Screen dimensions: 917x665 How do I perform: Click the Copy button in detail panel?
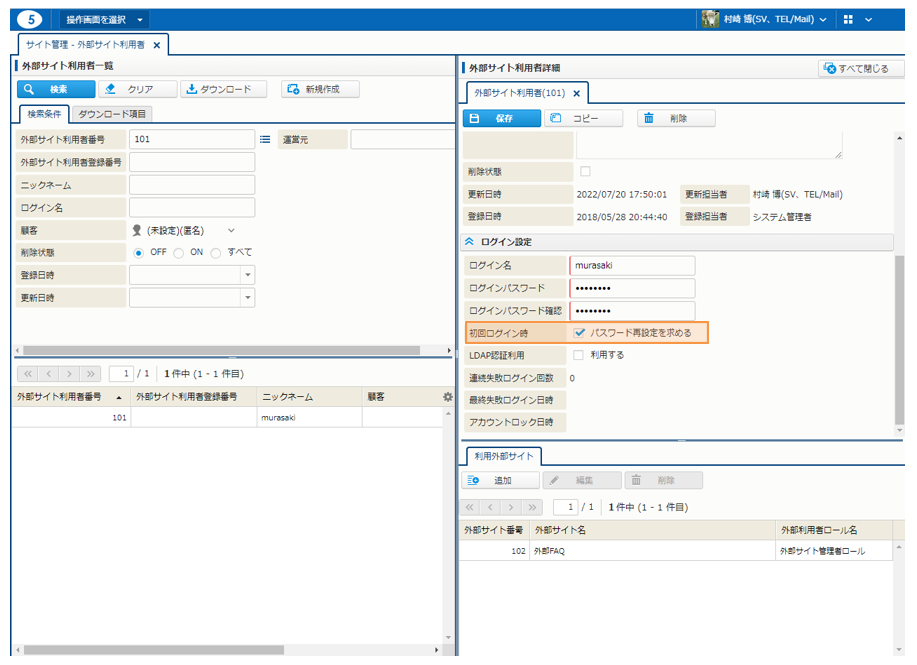click(584, 118)
